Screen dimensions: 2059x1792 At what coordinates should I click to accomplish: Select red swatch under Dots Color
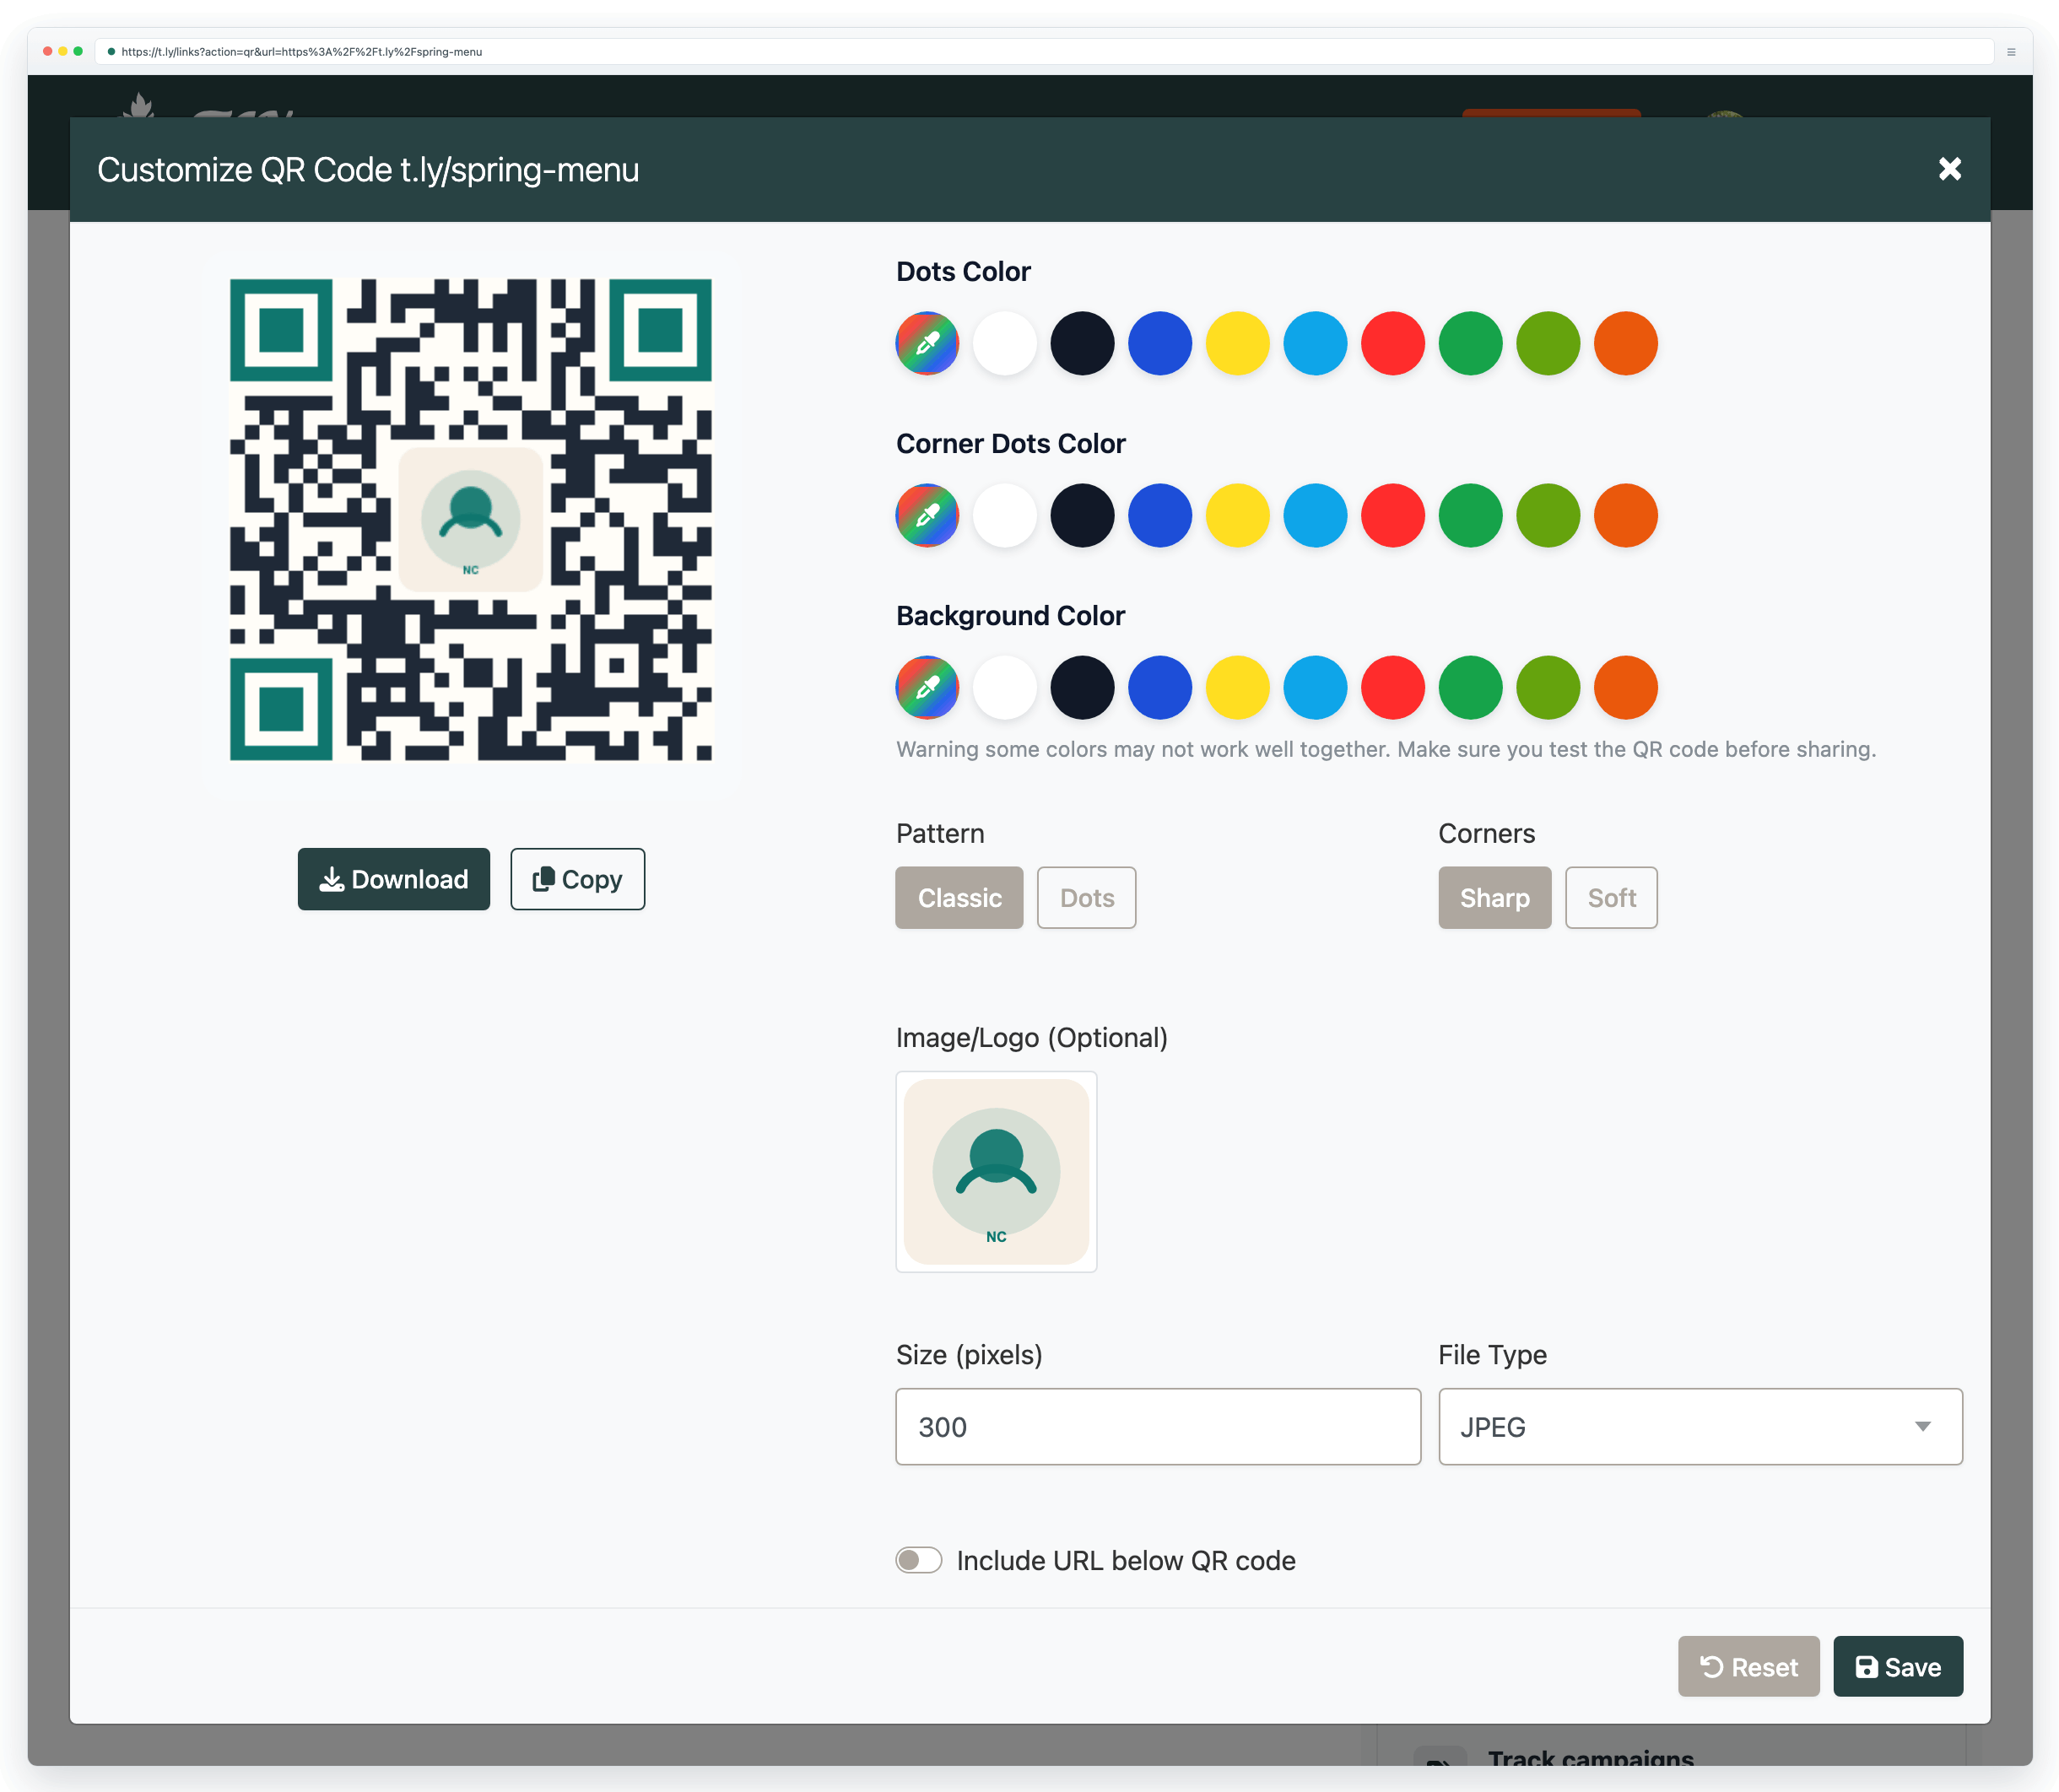tap(1393, 343)
